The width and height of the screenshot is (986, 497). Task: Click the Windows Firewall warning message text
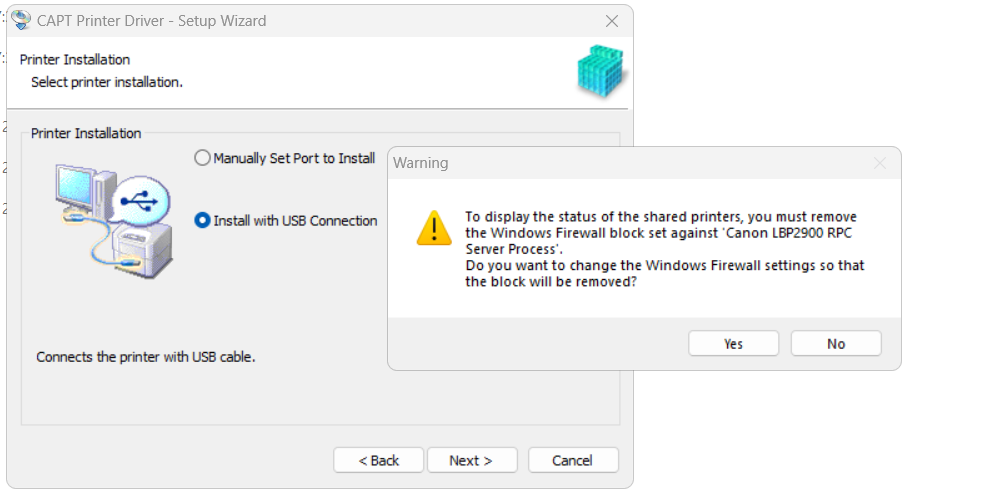click(665, 249)
